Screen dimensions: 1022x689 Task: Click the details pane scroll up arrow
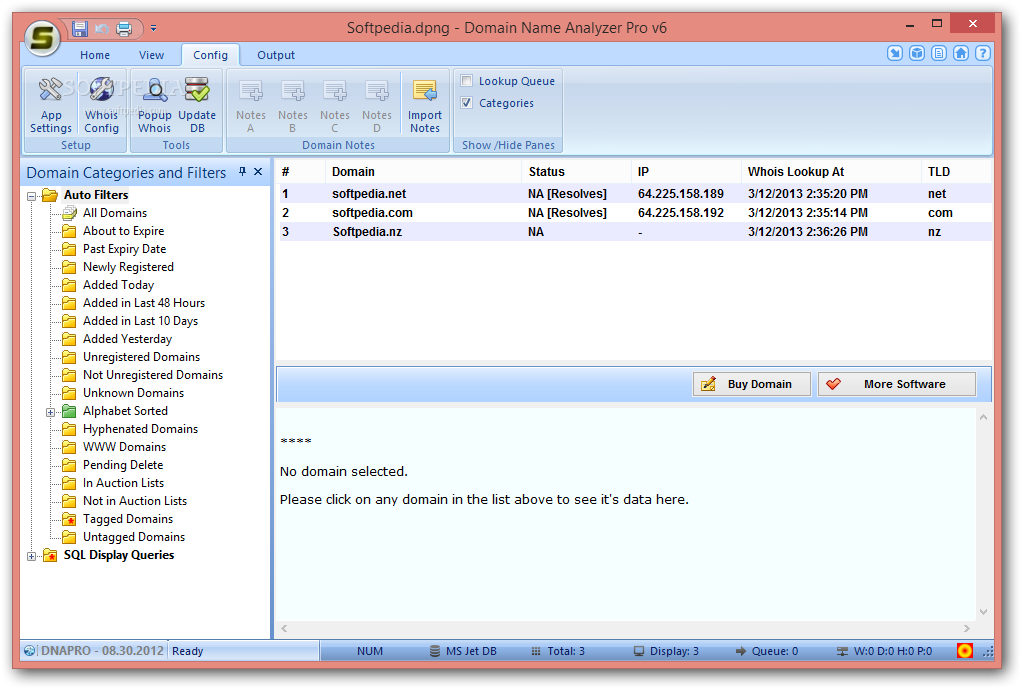click(984, 417)
